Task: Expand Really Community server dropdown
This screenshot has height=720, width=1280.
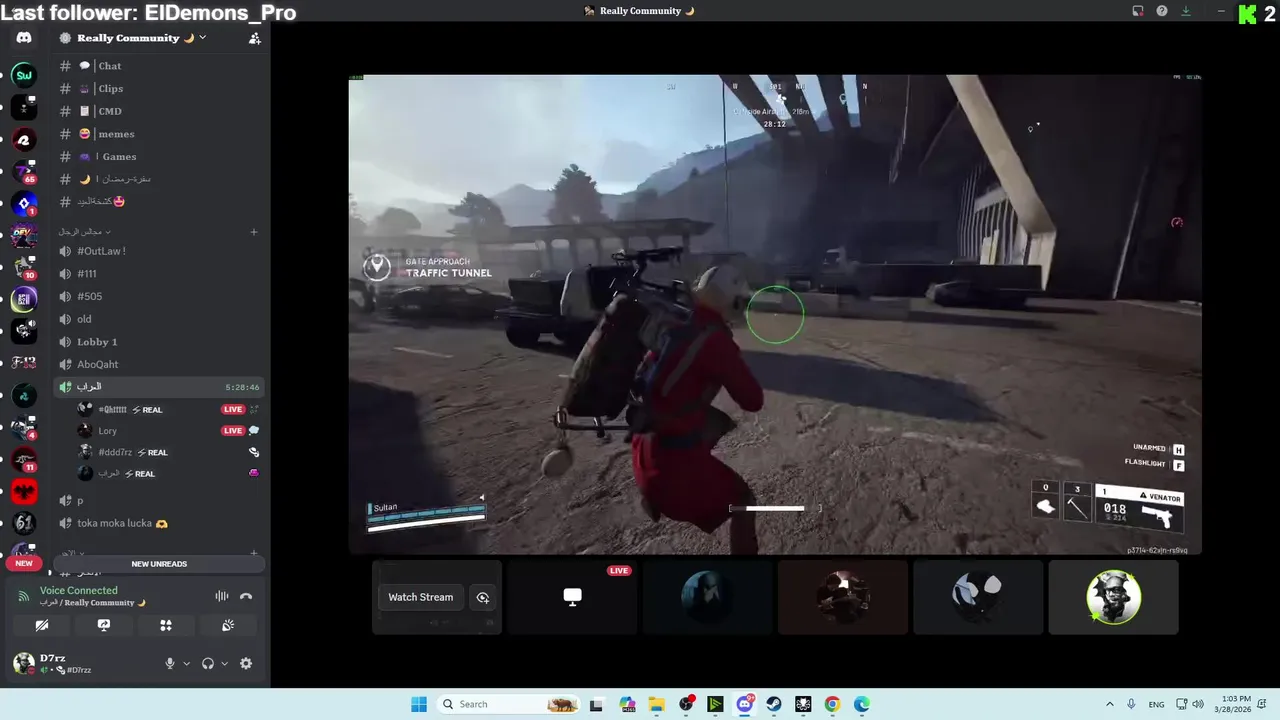Action: 203,38
